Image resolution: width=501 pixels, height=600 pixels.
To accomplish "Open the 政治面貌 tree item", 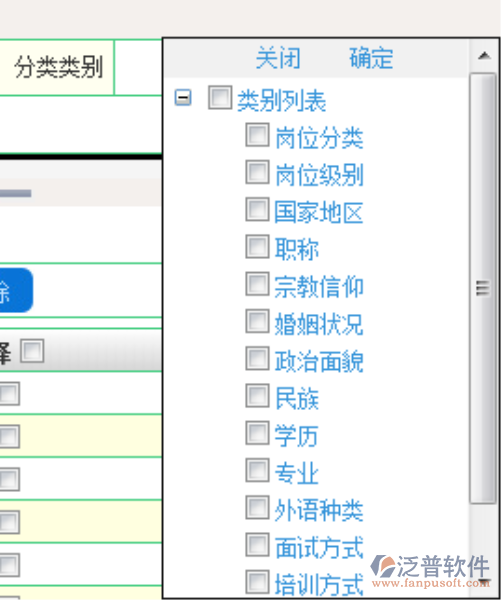I will coord(319,362).
